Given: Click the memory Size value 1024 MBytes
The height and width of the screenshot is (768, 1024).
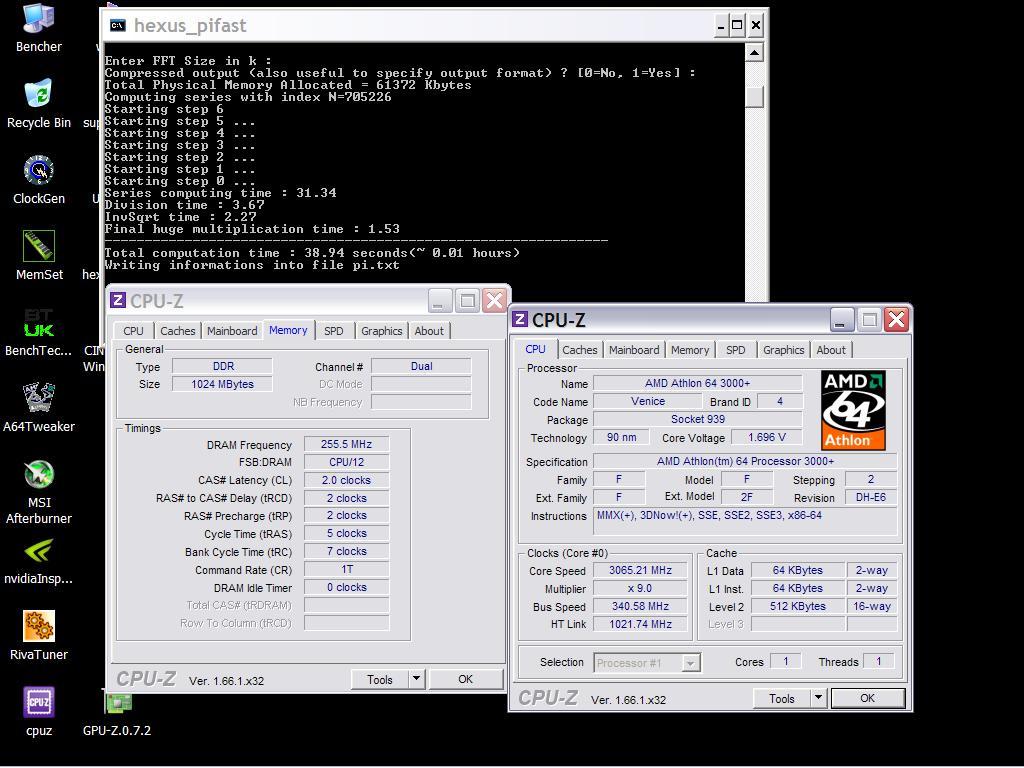Looking at the screenshot, I should click(222, 384).
